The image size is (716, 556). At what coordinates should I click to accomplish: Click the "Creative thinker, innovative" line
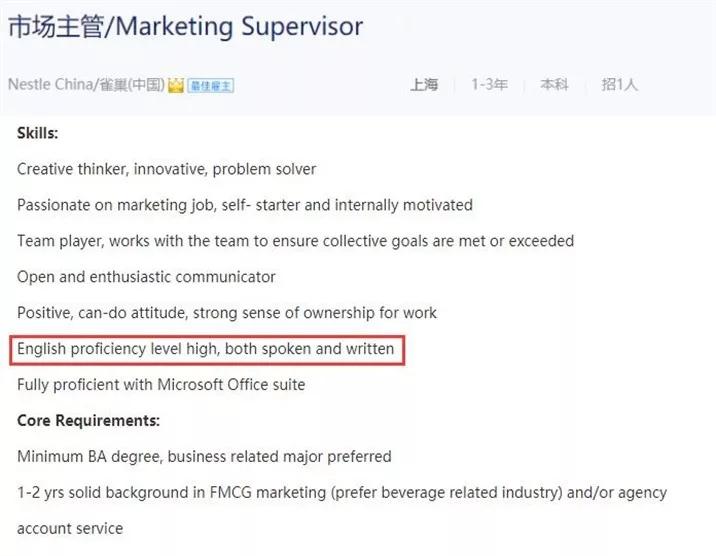pyautogui.click(x=166, y=169)
